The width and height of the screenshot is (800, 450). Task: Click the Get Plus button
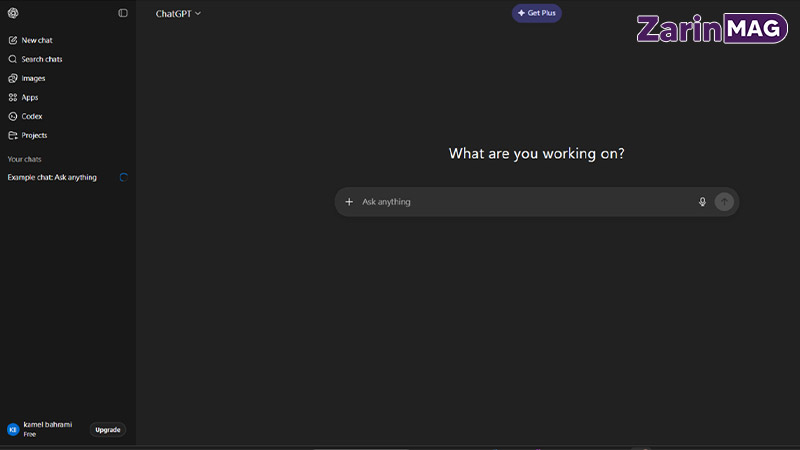click(x=537, y=13)
